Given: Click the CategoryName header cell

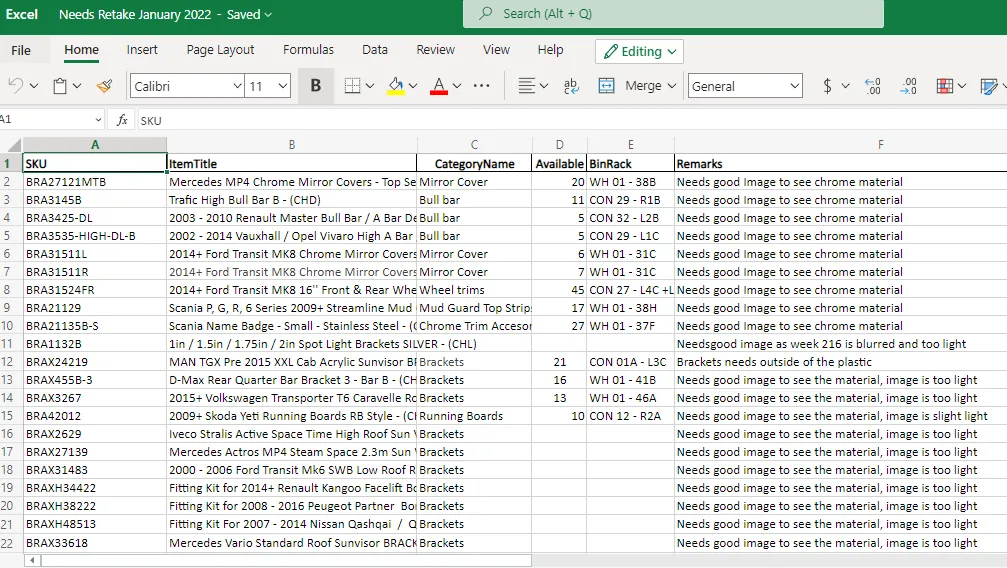Looking at the screenshot, I should (474, 164).
